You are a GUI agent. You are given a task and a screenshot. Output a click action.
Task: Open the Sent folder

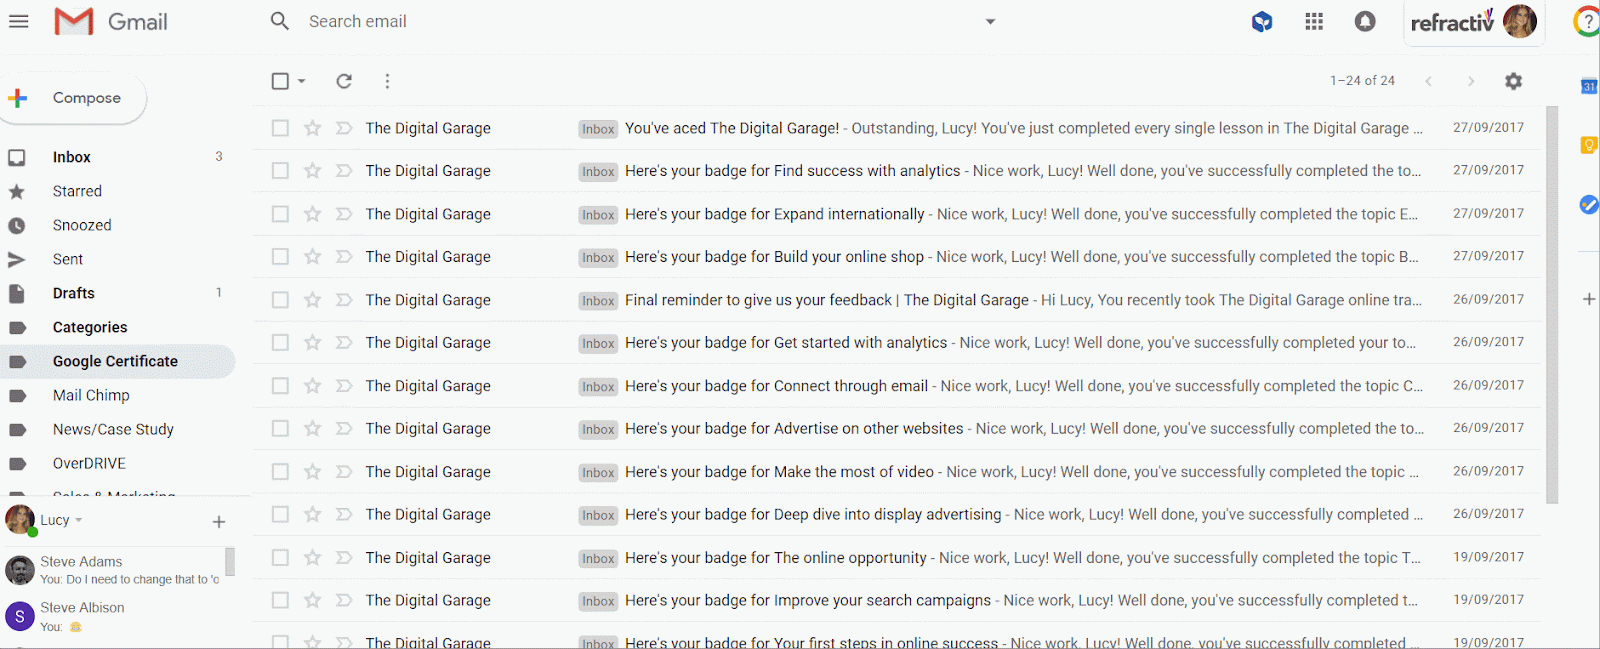click(68, 259)
